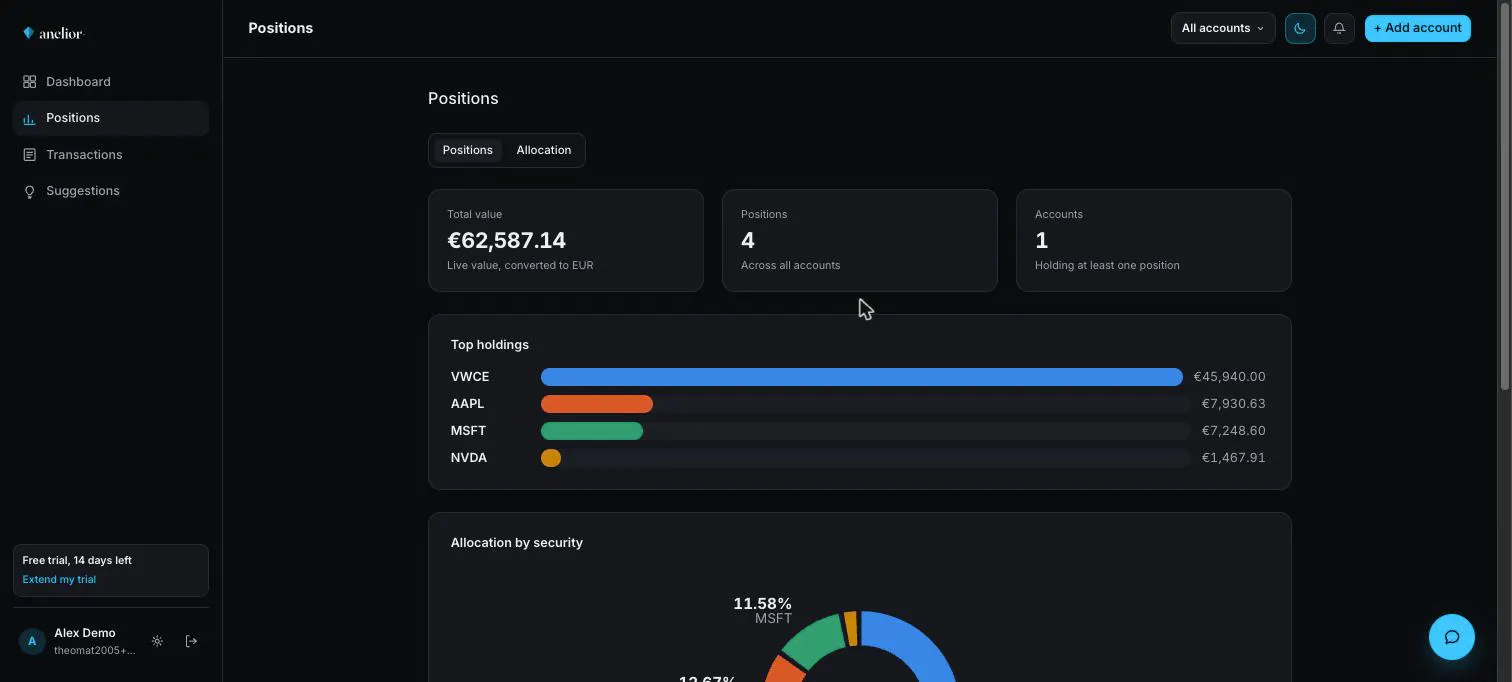Click the VWCE ticker label

click(x=470, y=377)
